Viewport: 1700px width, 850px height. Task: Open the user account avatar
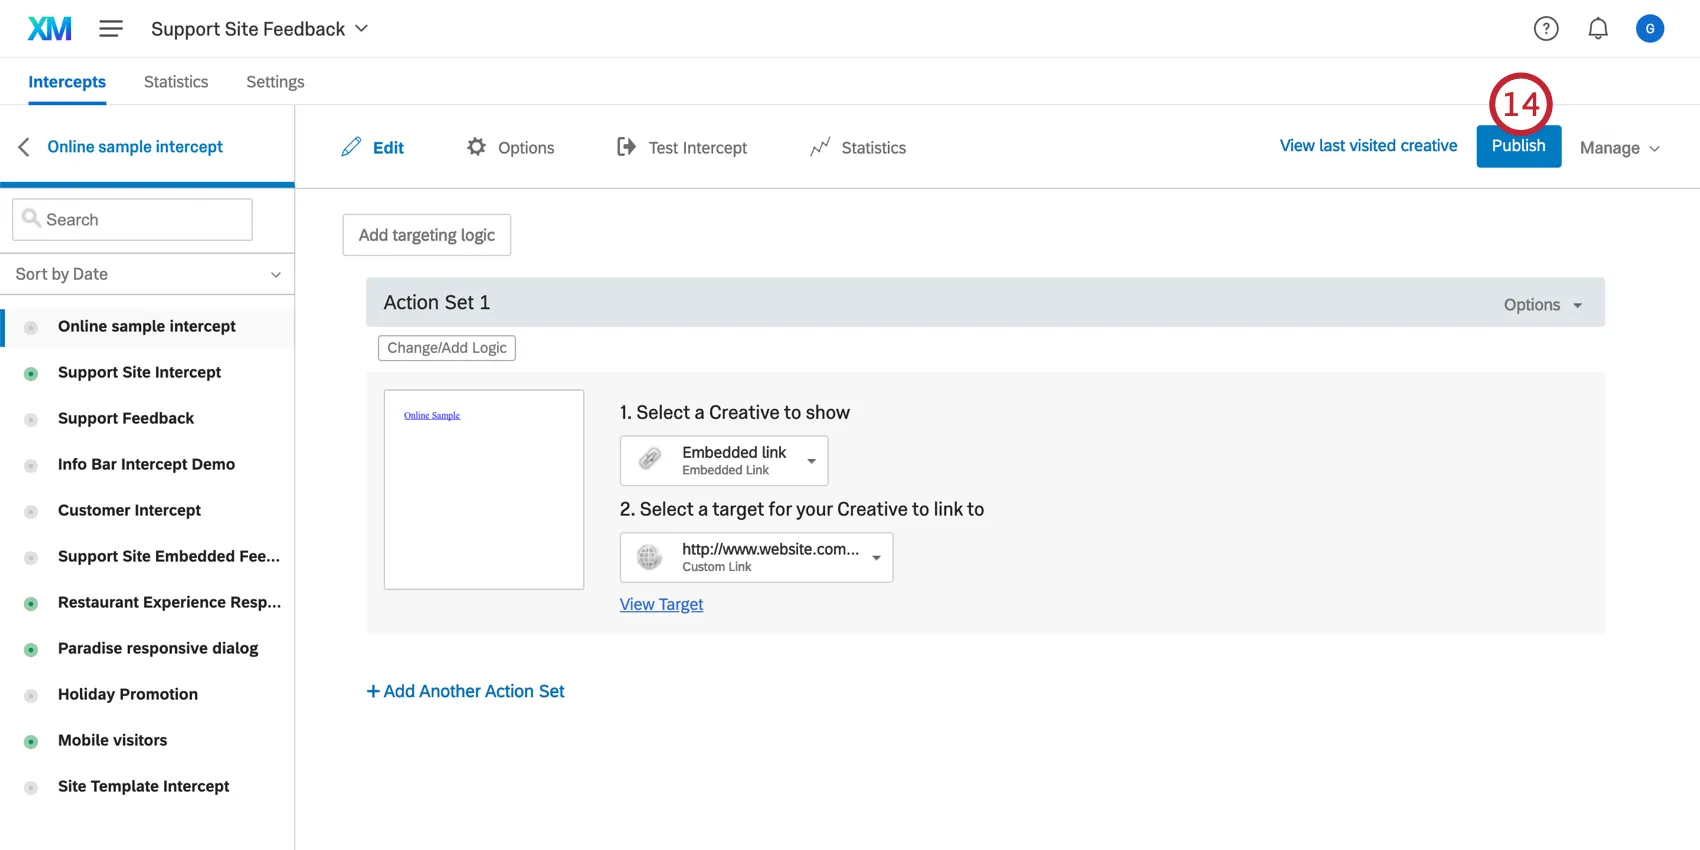[x=1649, y=29]
